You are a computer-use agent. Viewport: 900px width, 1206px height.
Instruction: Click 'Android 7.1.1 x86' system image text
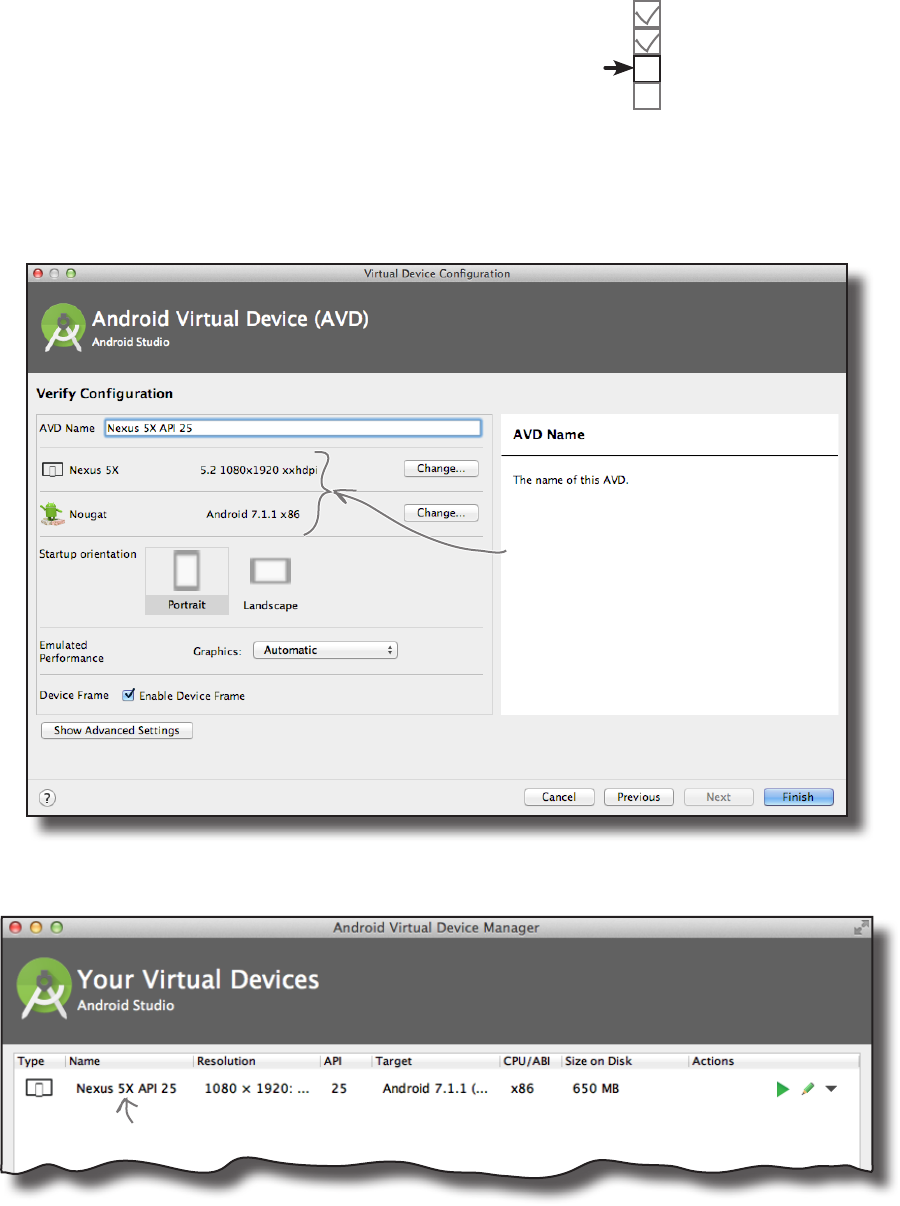pyautogui.click(x=253, y=513)
